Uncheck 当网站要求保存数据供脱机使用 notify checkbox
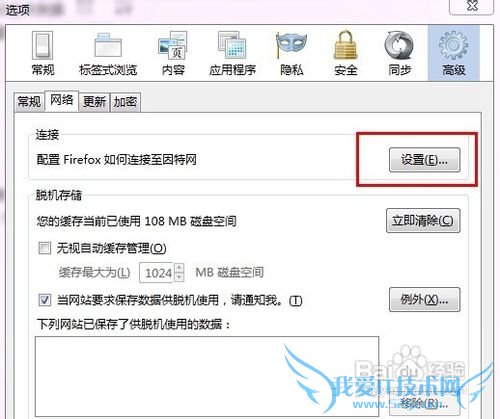Image resolution: width=500 pixels, height=419 pixels. tap(45, 300)
